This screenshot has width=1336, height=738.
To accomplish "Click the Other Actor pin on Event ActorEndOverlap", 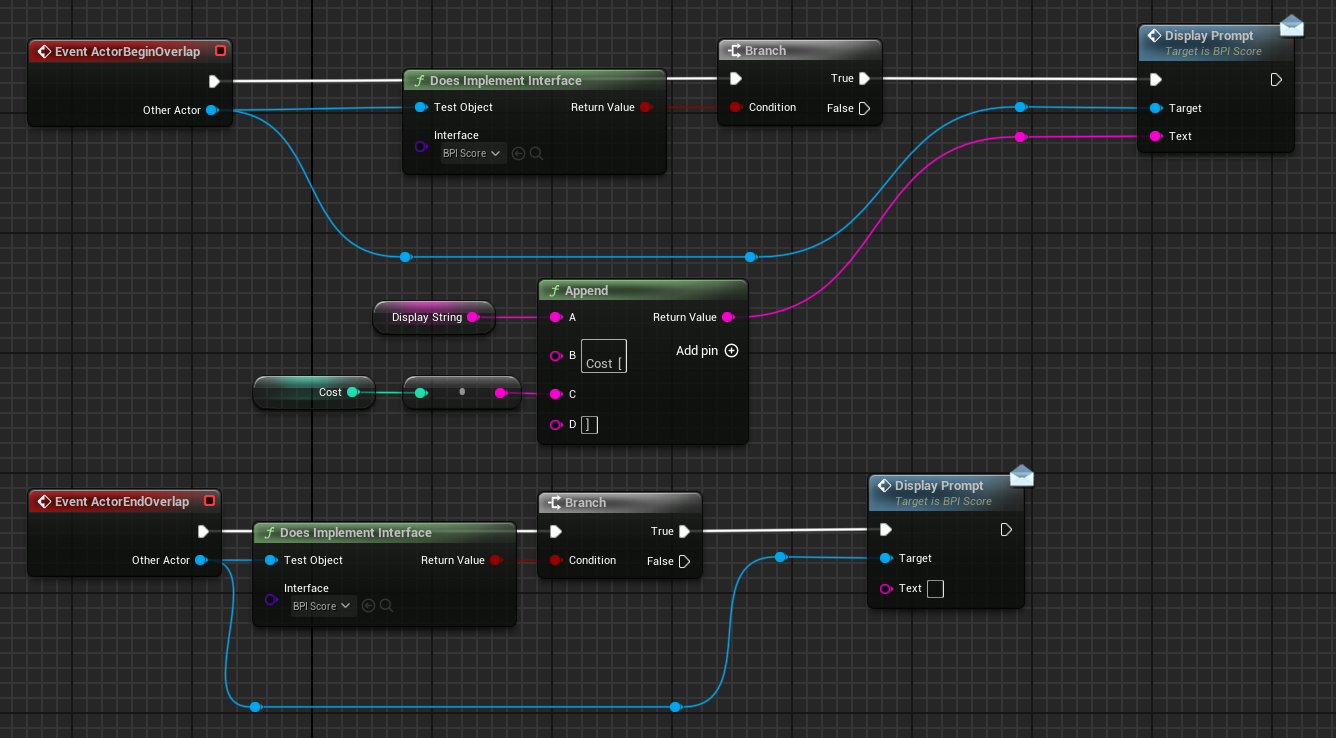I will click(201, 560).
